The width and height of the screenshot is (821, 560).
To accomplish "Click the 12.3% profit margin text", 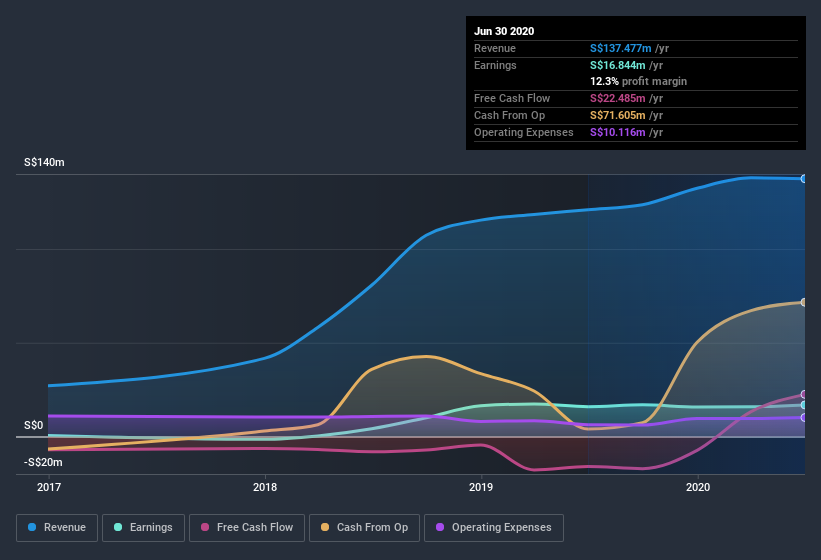I will pos(638,81).
